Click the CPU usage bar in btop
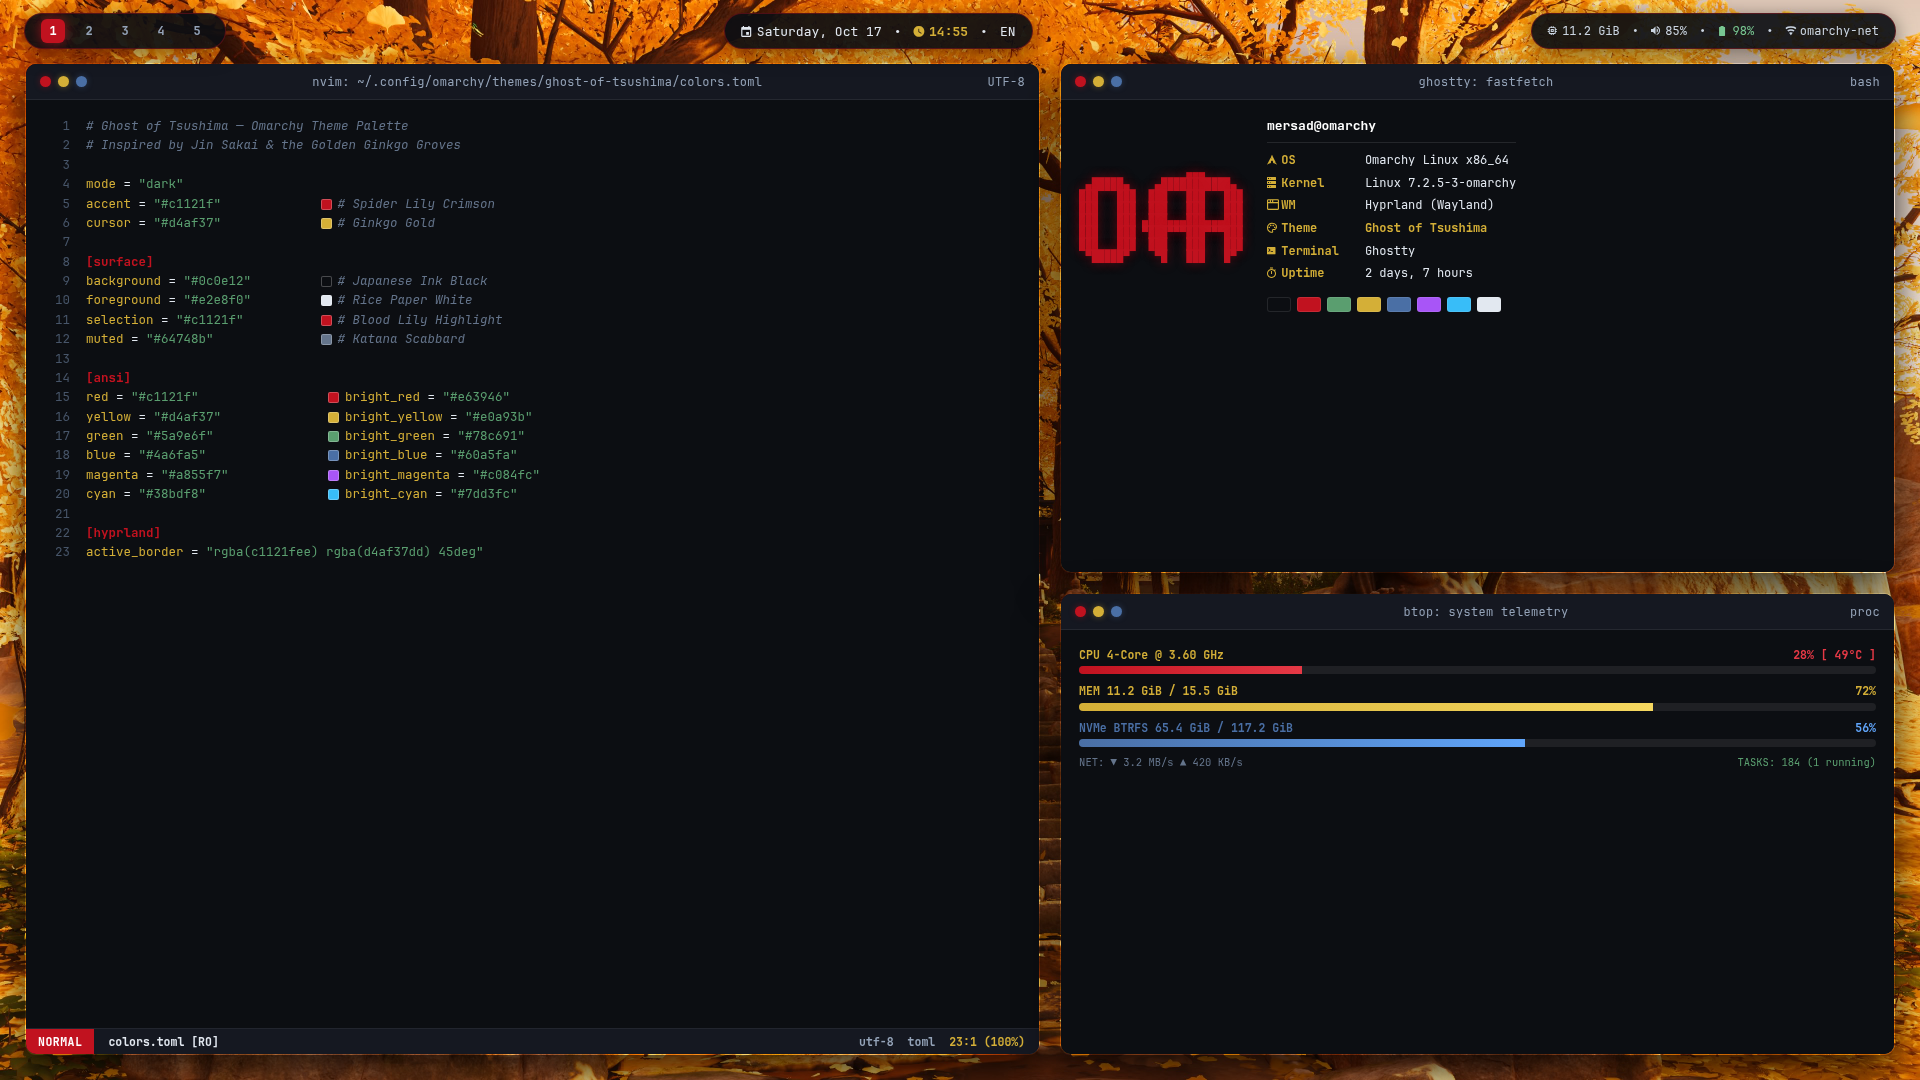 click(x=1477, y=670)
